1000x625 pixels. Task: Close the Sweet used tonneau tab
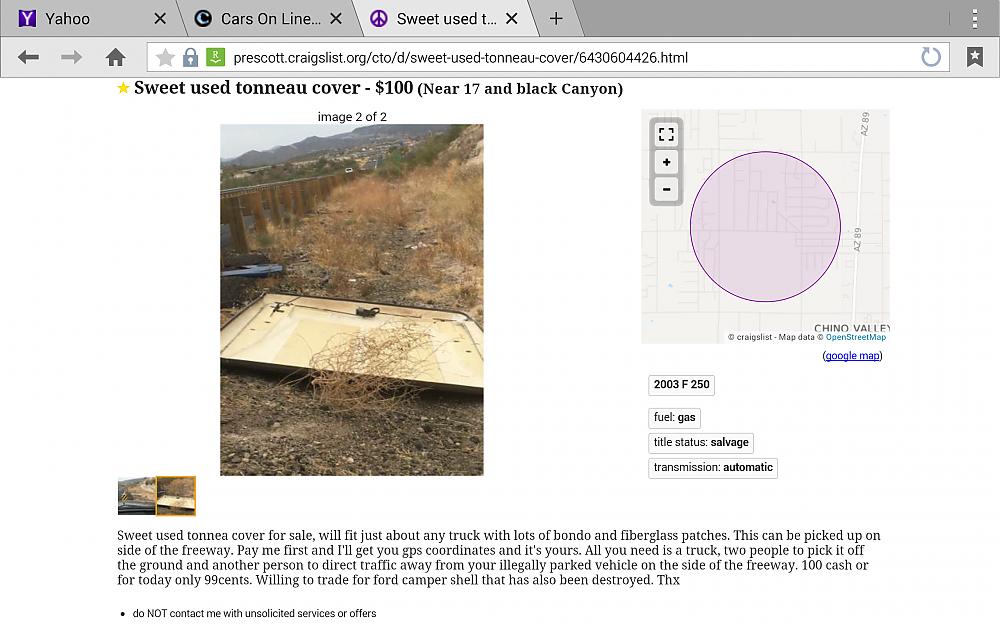click(x=512, y=18)
